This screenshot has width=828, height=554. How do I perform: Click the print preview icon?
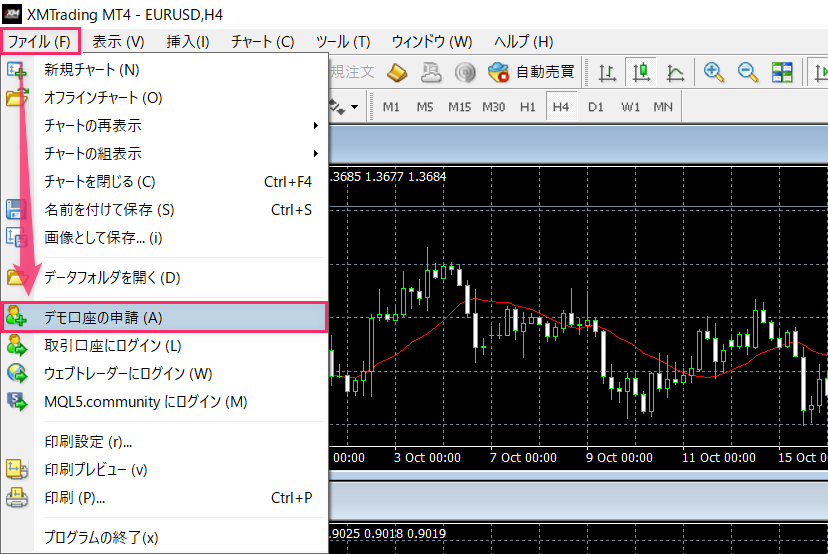pos(16,469)
